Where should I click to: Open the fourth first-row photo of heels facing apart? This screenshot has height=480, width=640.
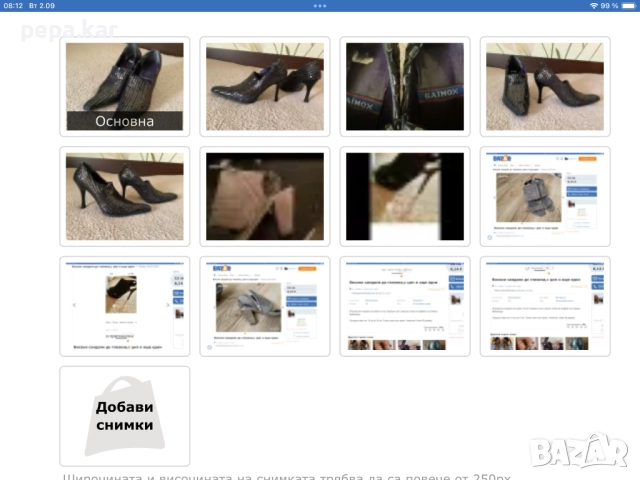click(x=545, y=87)
